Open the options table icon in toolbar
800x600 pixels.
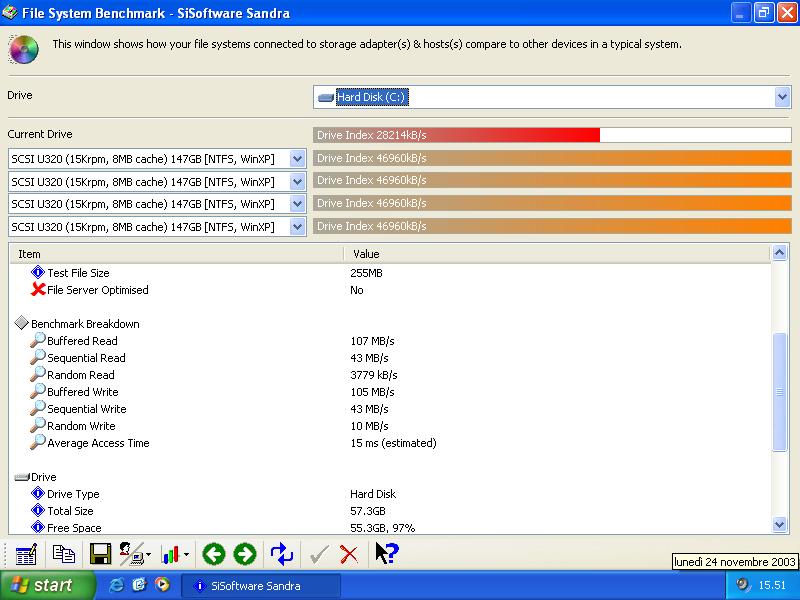click(26, 555)
